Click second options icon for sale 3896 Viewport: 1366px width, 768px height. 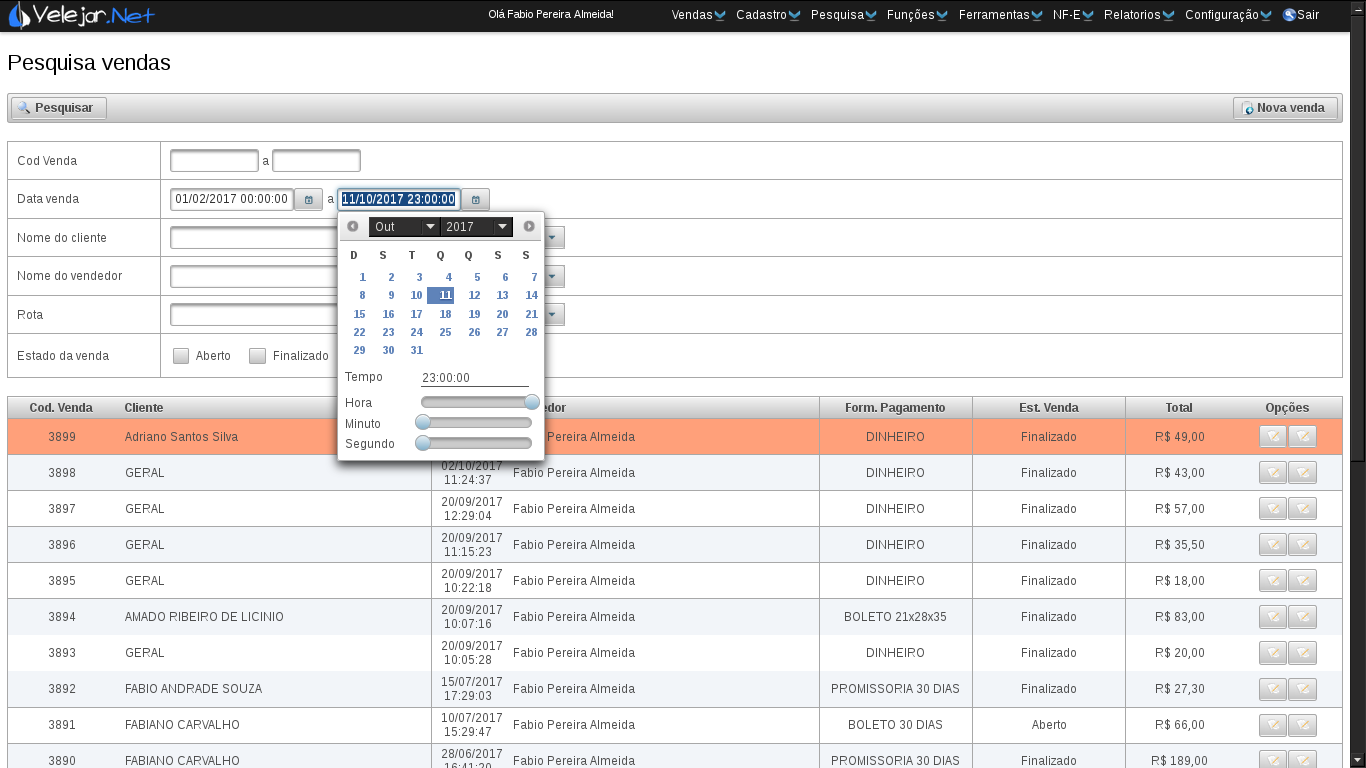(1302, 545)
